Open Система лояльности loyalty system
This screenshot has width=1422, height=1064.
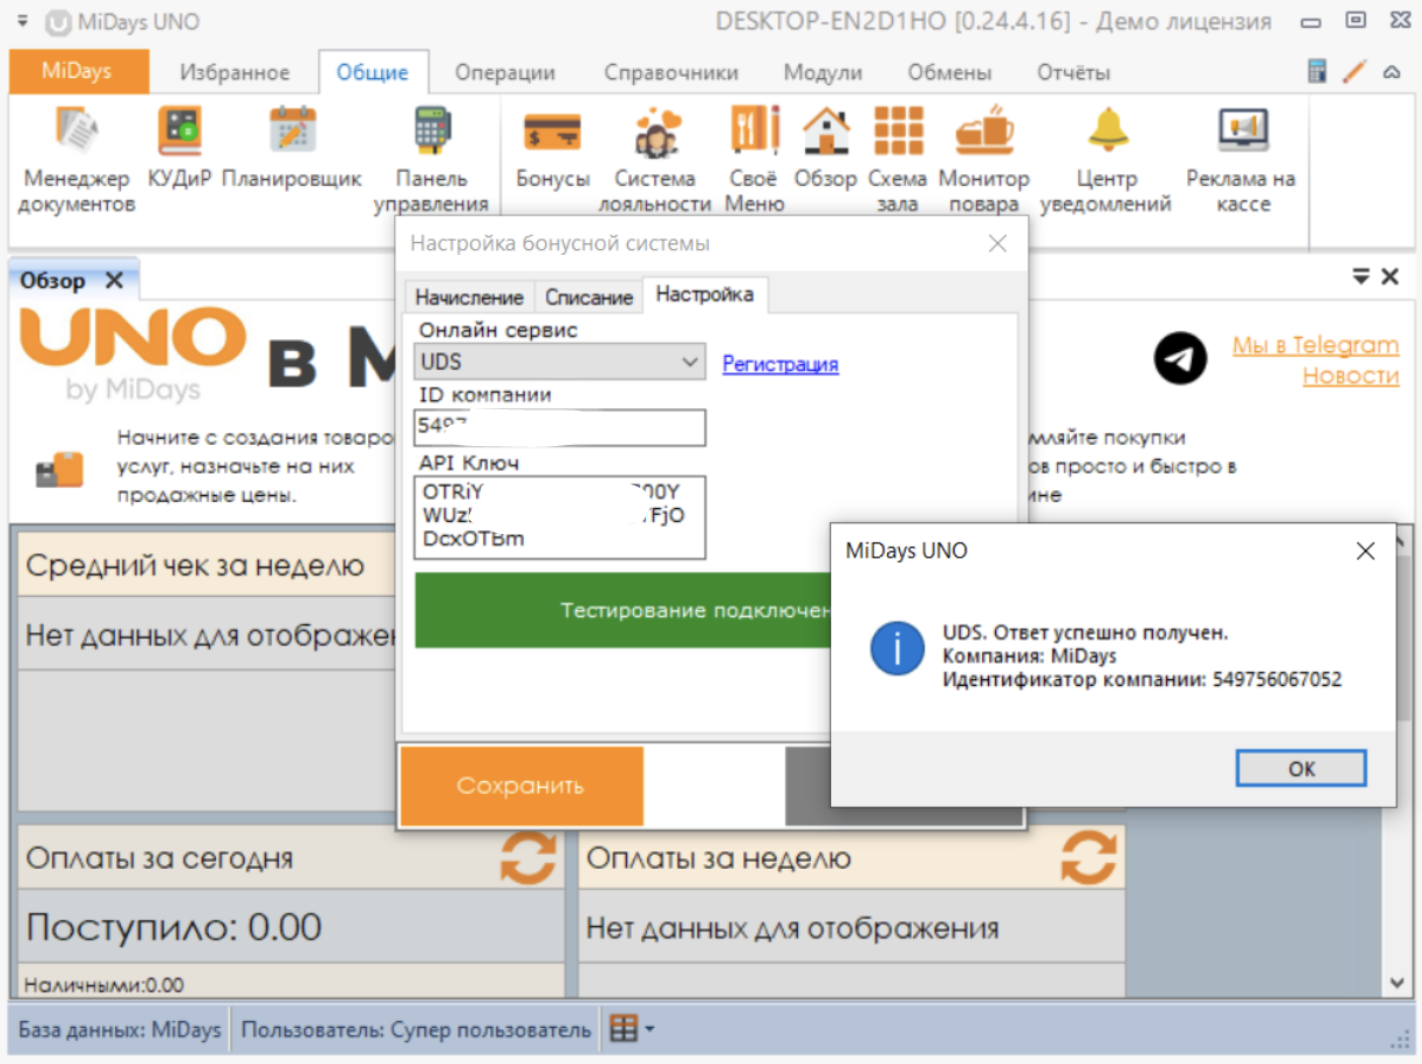tap(655, 160)
